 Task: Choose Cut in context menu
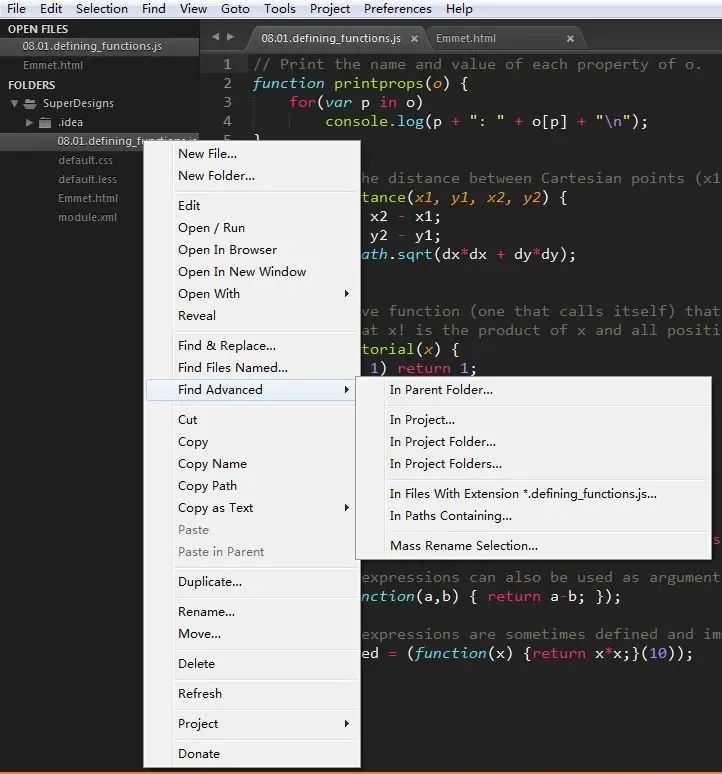point(252,420)
